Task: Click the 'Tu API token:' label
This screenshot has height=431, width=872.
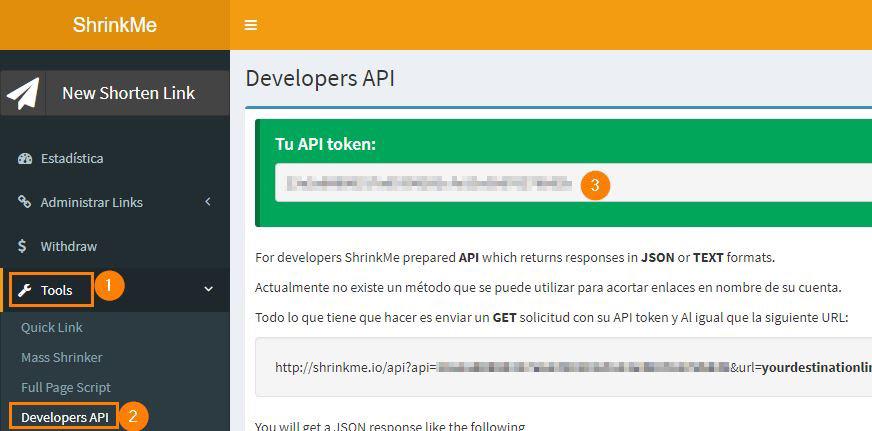Action: 325,145
